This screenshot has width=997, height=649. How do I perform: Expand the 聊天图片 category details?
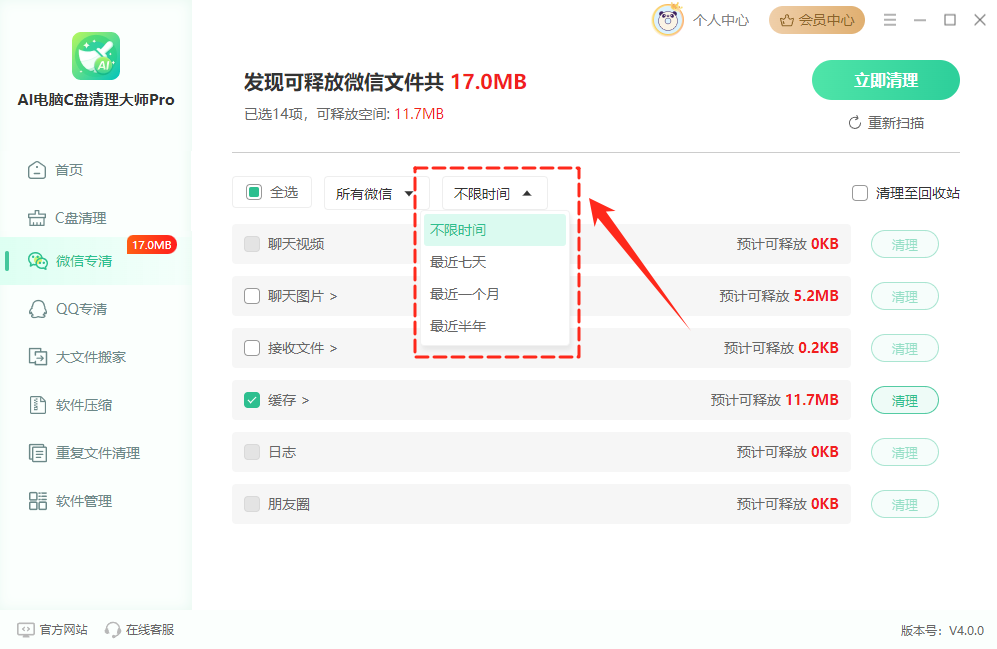click(333, 296)
